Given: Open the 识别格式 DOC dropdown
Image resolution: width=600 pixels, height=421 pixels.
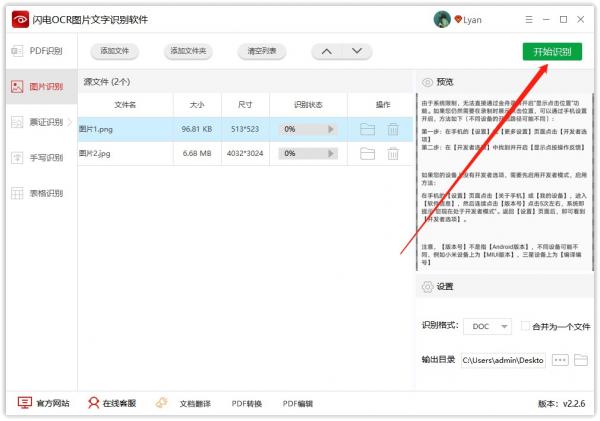Looking at the screenshot, I should coord(487,326).
